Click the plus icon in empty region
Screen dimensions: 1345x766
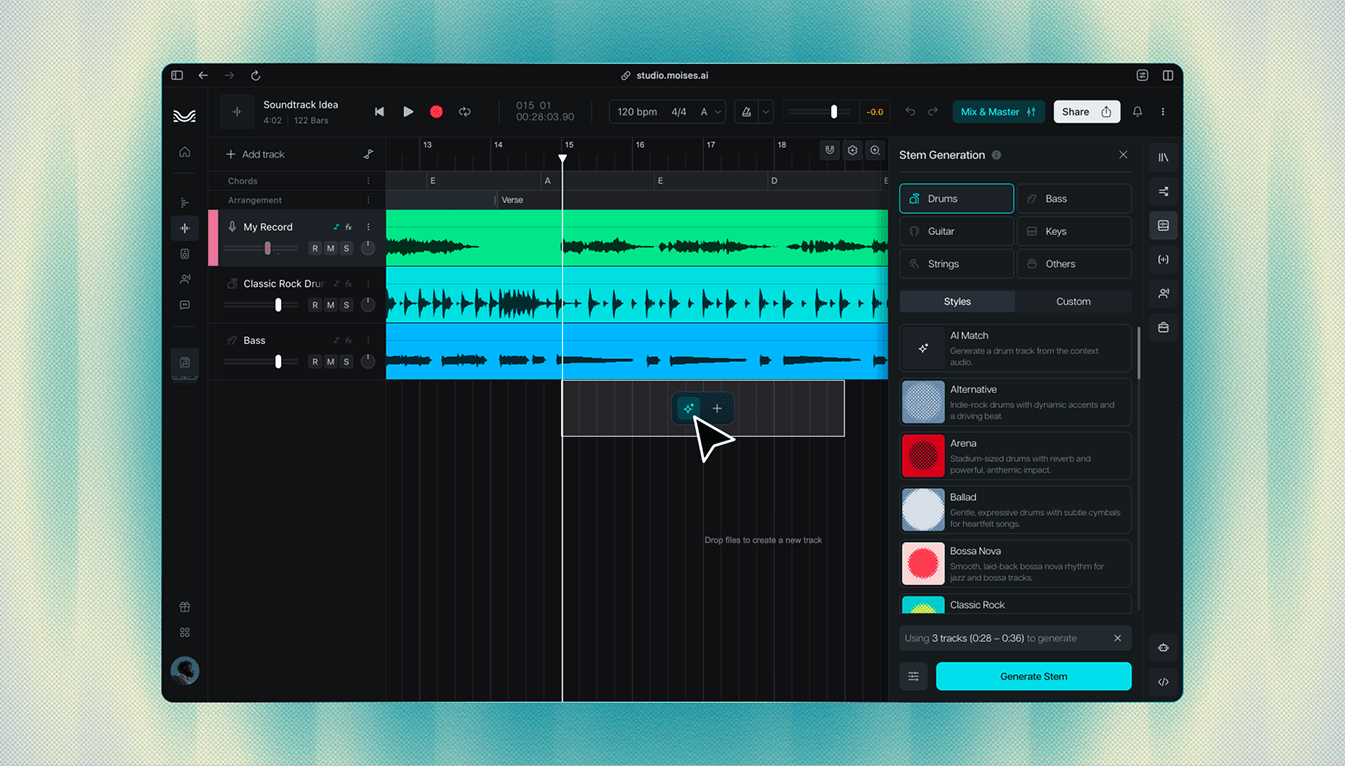click(x=717, y=408)
